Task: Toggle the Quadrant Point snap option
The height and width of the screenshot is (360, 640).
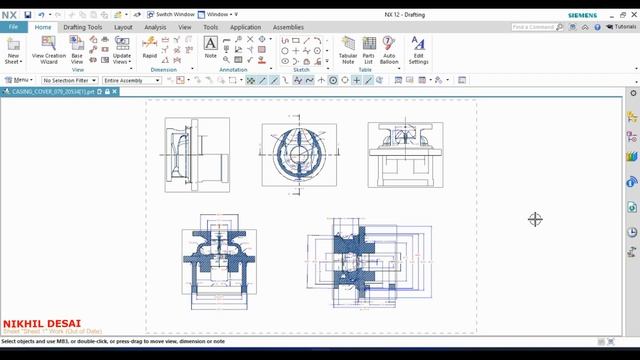Action: pyautogui.click(x=345, y=80)
